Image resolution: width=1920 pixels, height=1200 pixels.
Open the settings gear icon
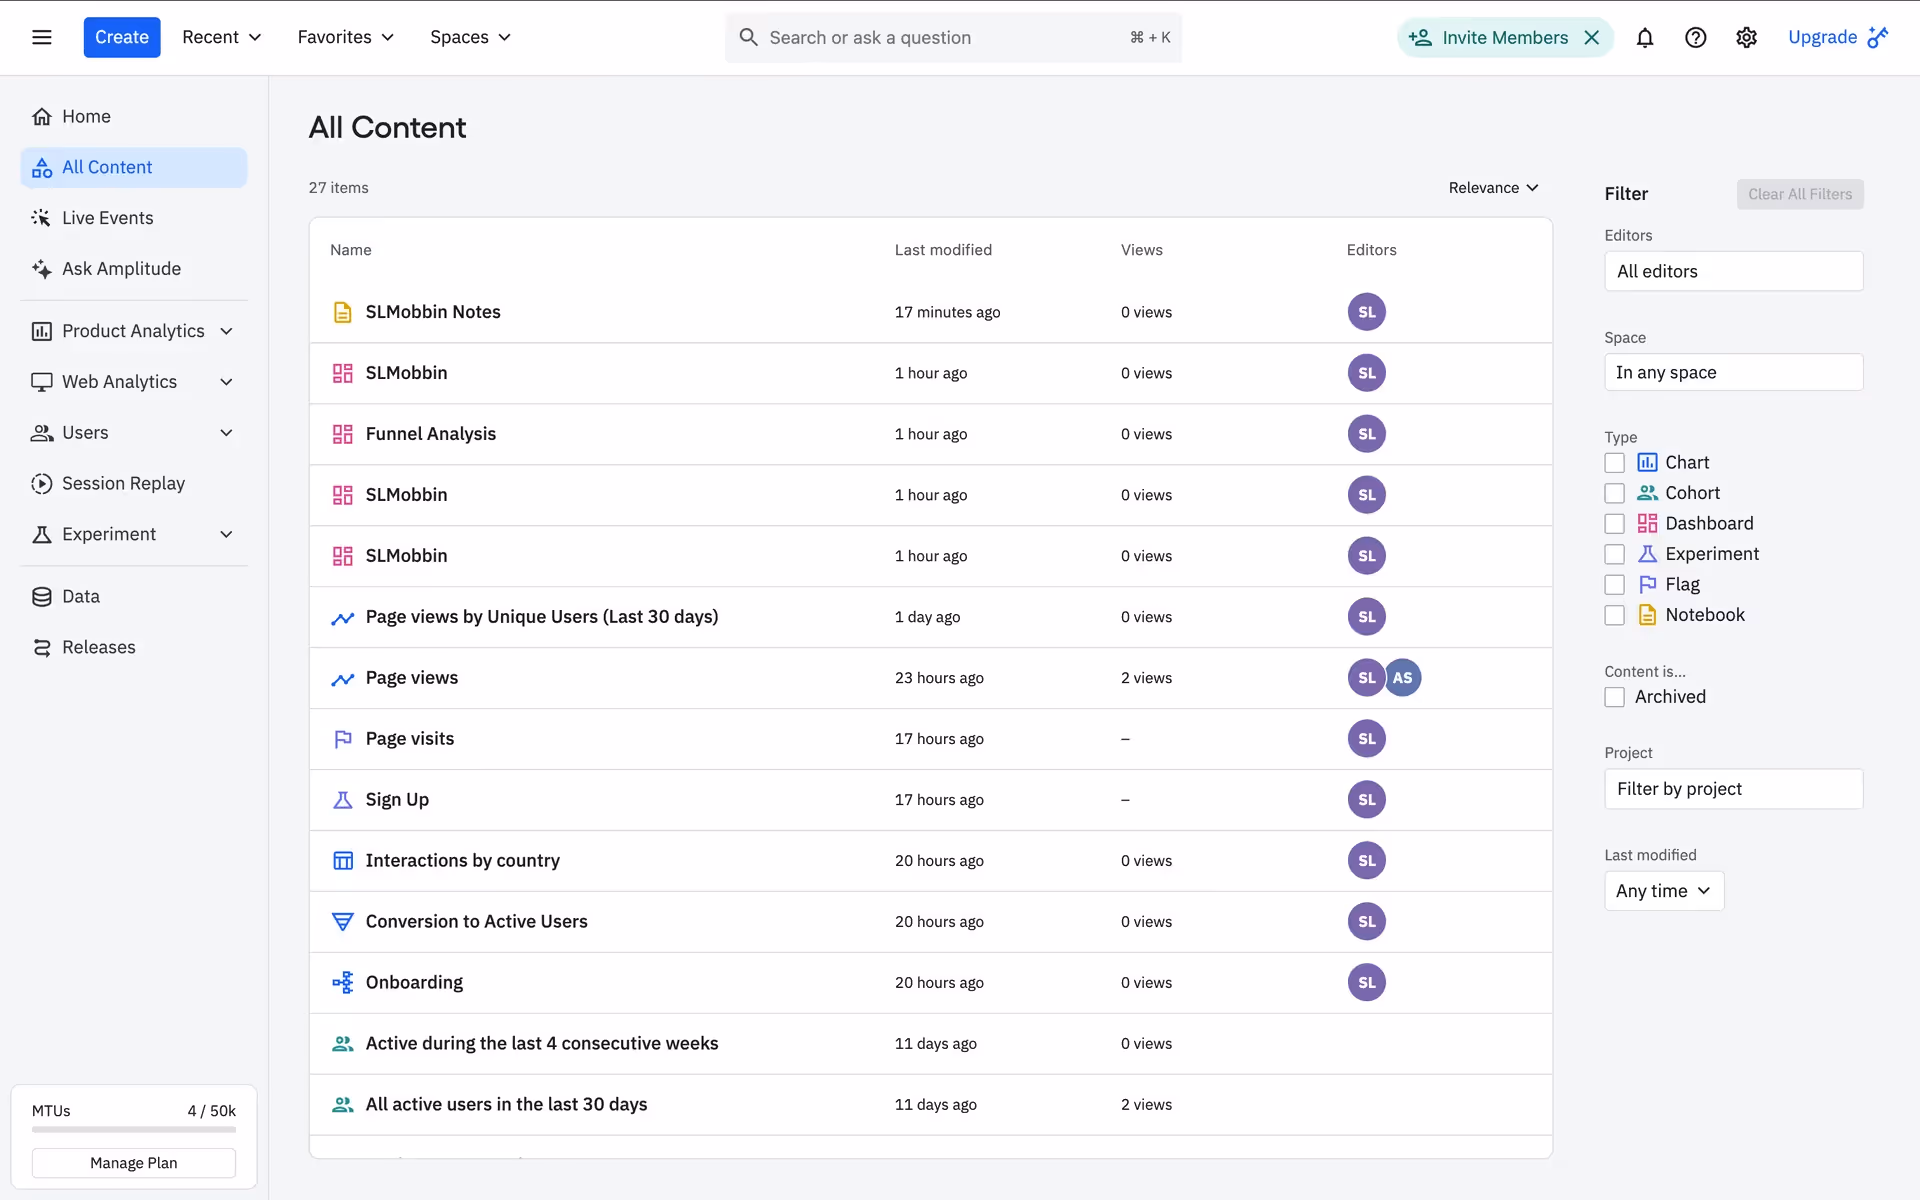(x=1746, y=38)
